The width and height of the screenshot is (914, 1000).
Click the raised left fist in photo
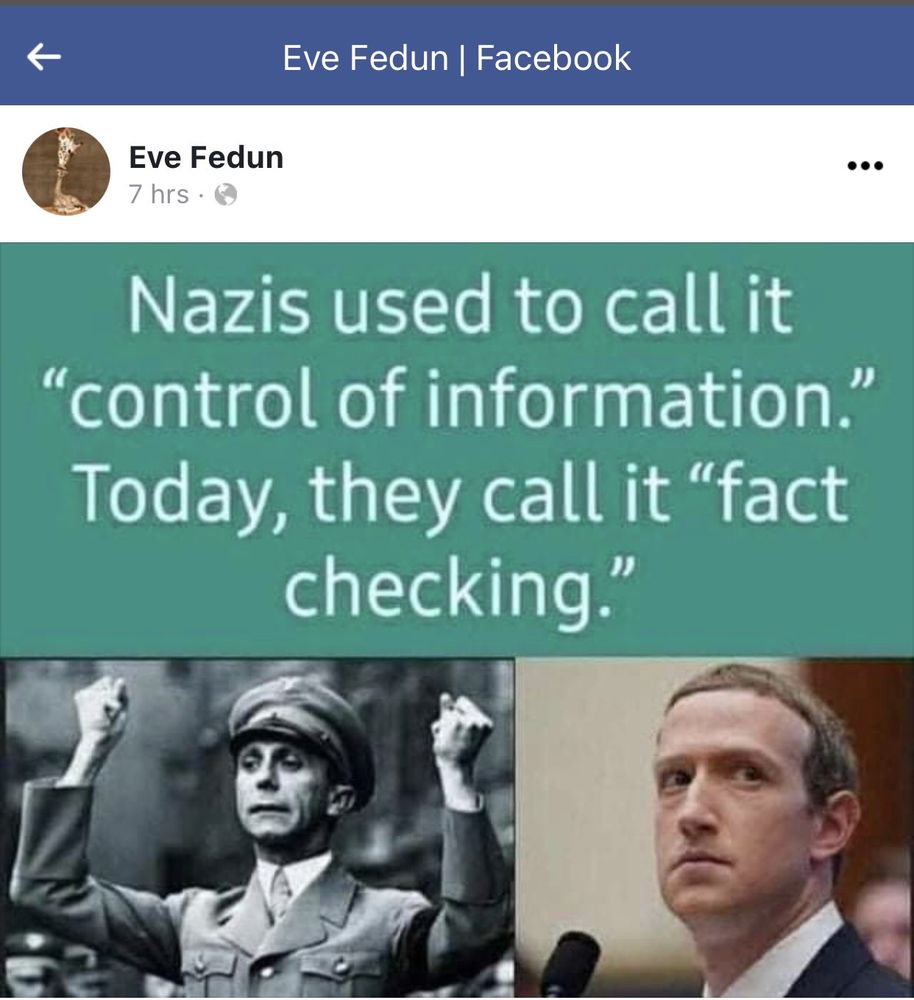[100, 709]
